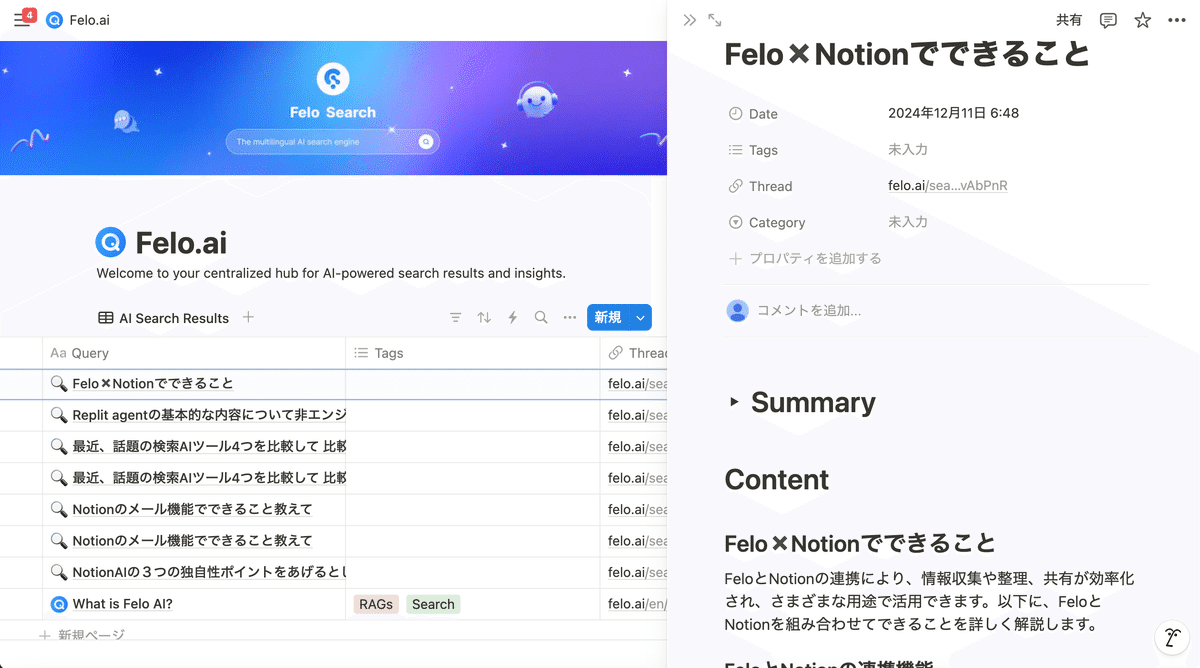Search the AI Search Results database
The width and height of the screenshot is (1200, 668).
541,318
